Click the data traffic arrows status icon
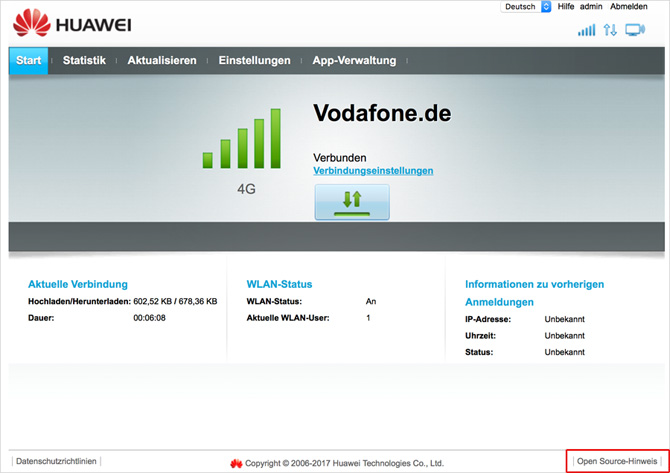Screen dimensions: 670x473 [611, 30]
